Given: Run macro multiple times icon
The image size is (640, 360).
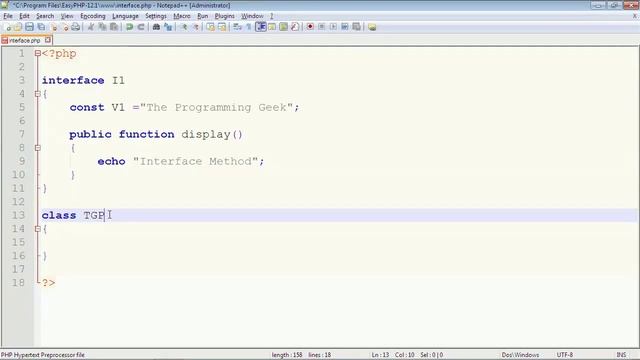Looking at the screenshot, I should coord(344,27).
